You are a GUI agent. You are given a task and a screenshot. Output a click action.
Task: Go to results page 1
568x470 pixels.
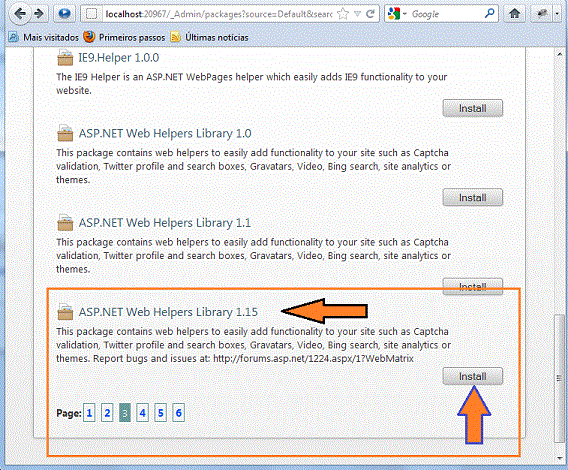click(x=89, y=413)
